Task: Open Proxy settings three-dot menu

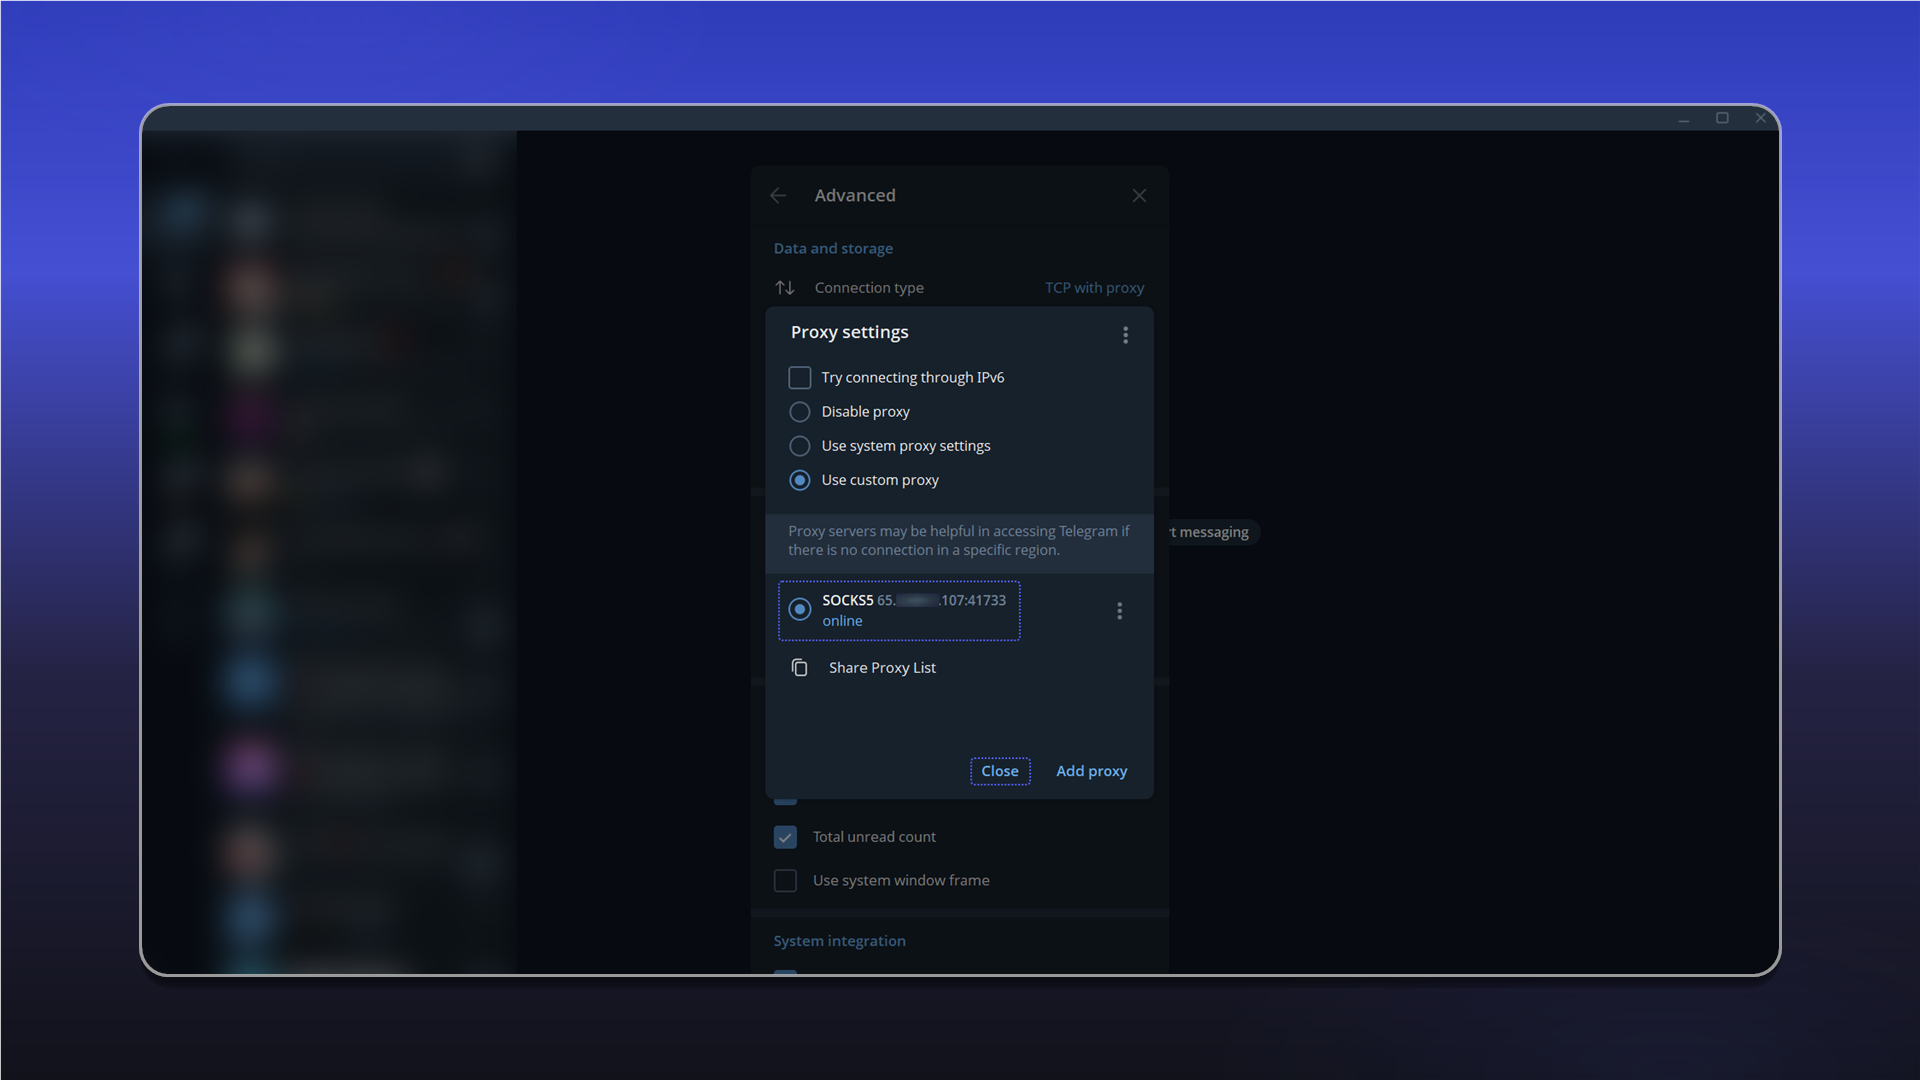Action: coord(1125,335)
